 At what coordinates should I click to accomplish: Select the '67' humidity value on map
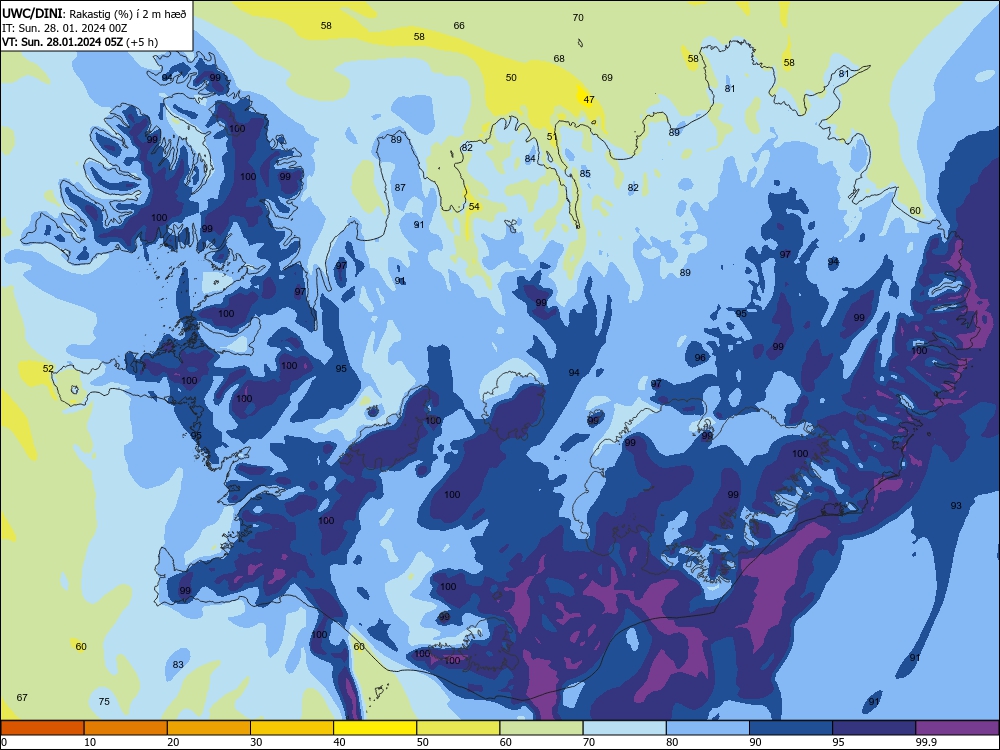(x=22, y=698)
